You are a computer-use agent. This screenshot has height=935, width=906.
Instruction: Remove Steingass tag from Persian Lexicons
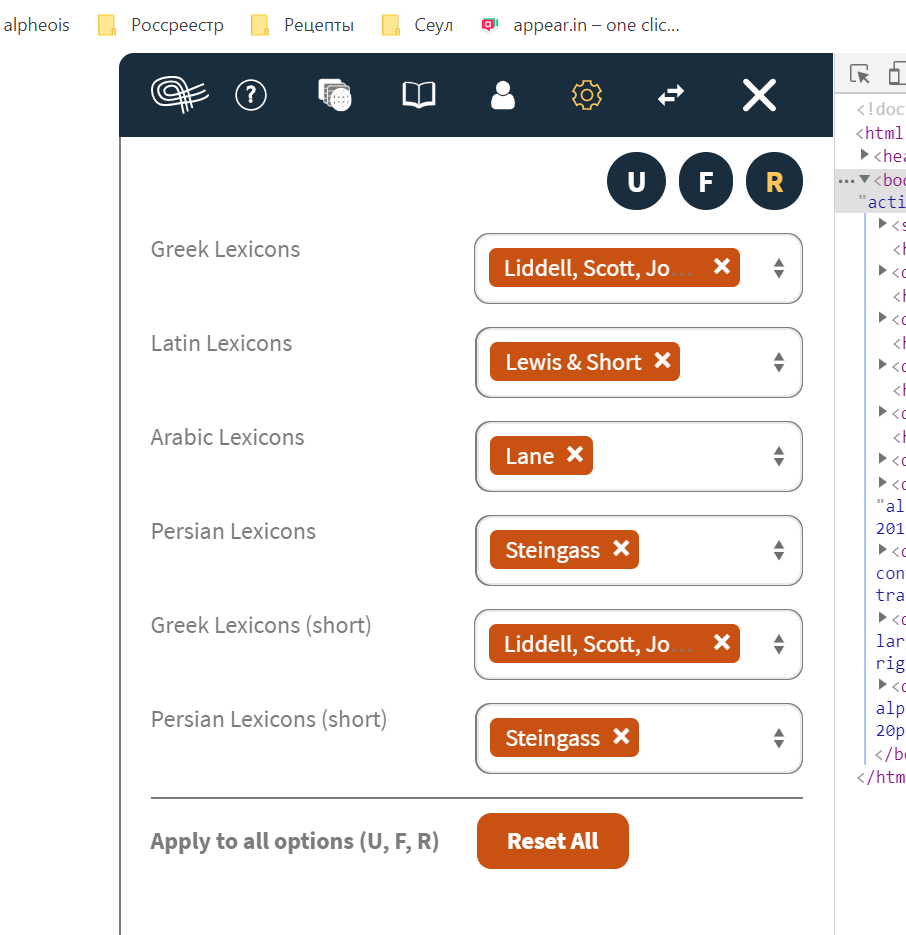(621, 548)
